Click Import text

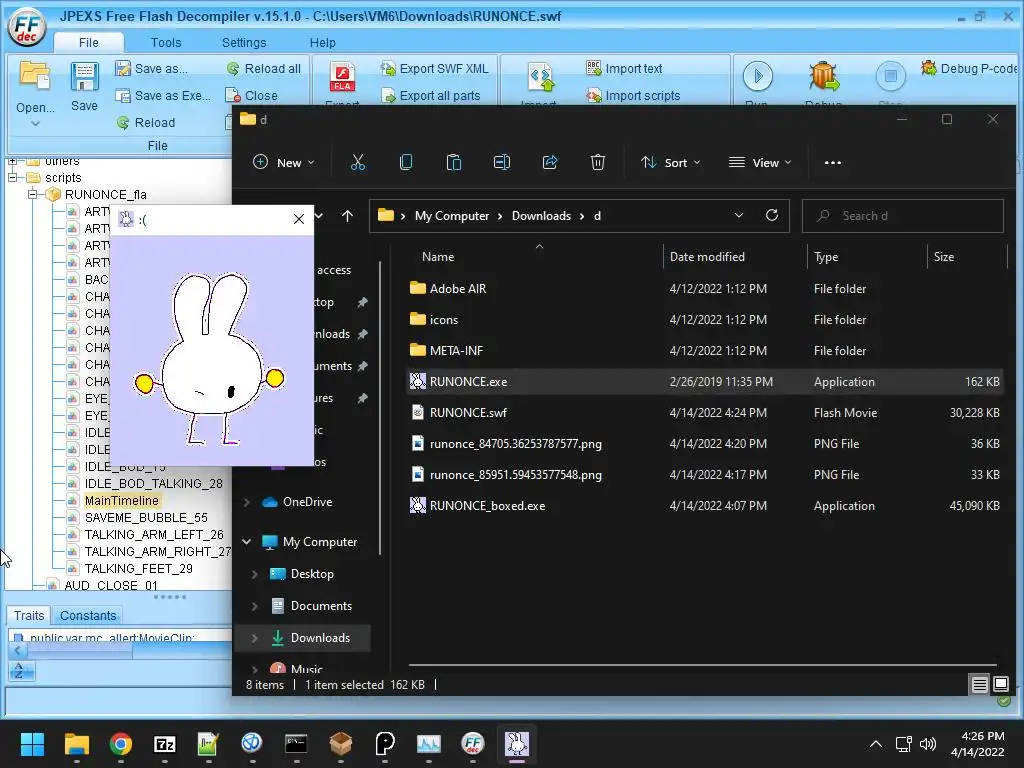[x=624, y=69]
